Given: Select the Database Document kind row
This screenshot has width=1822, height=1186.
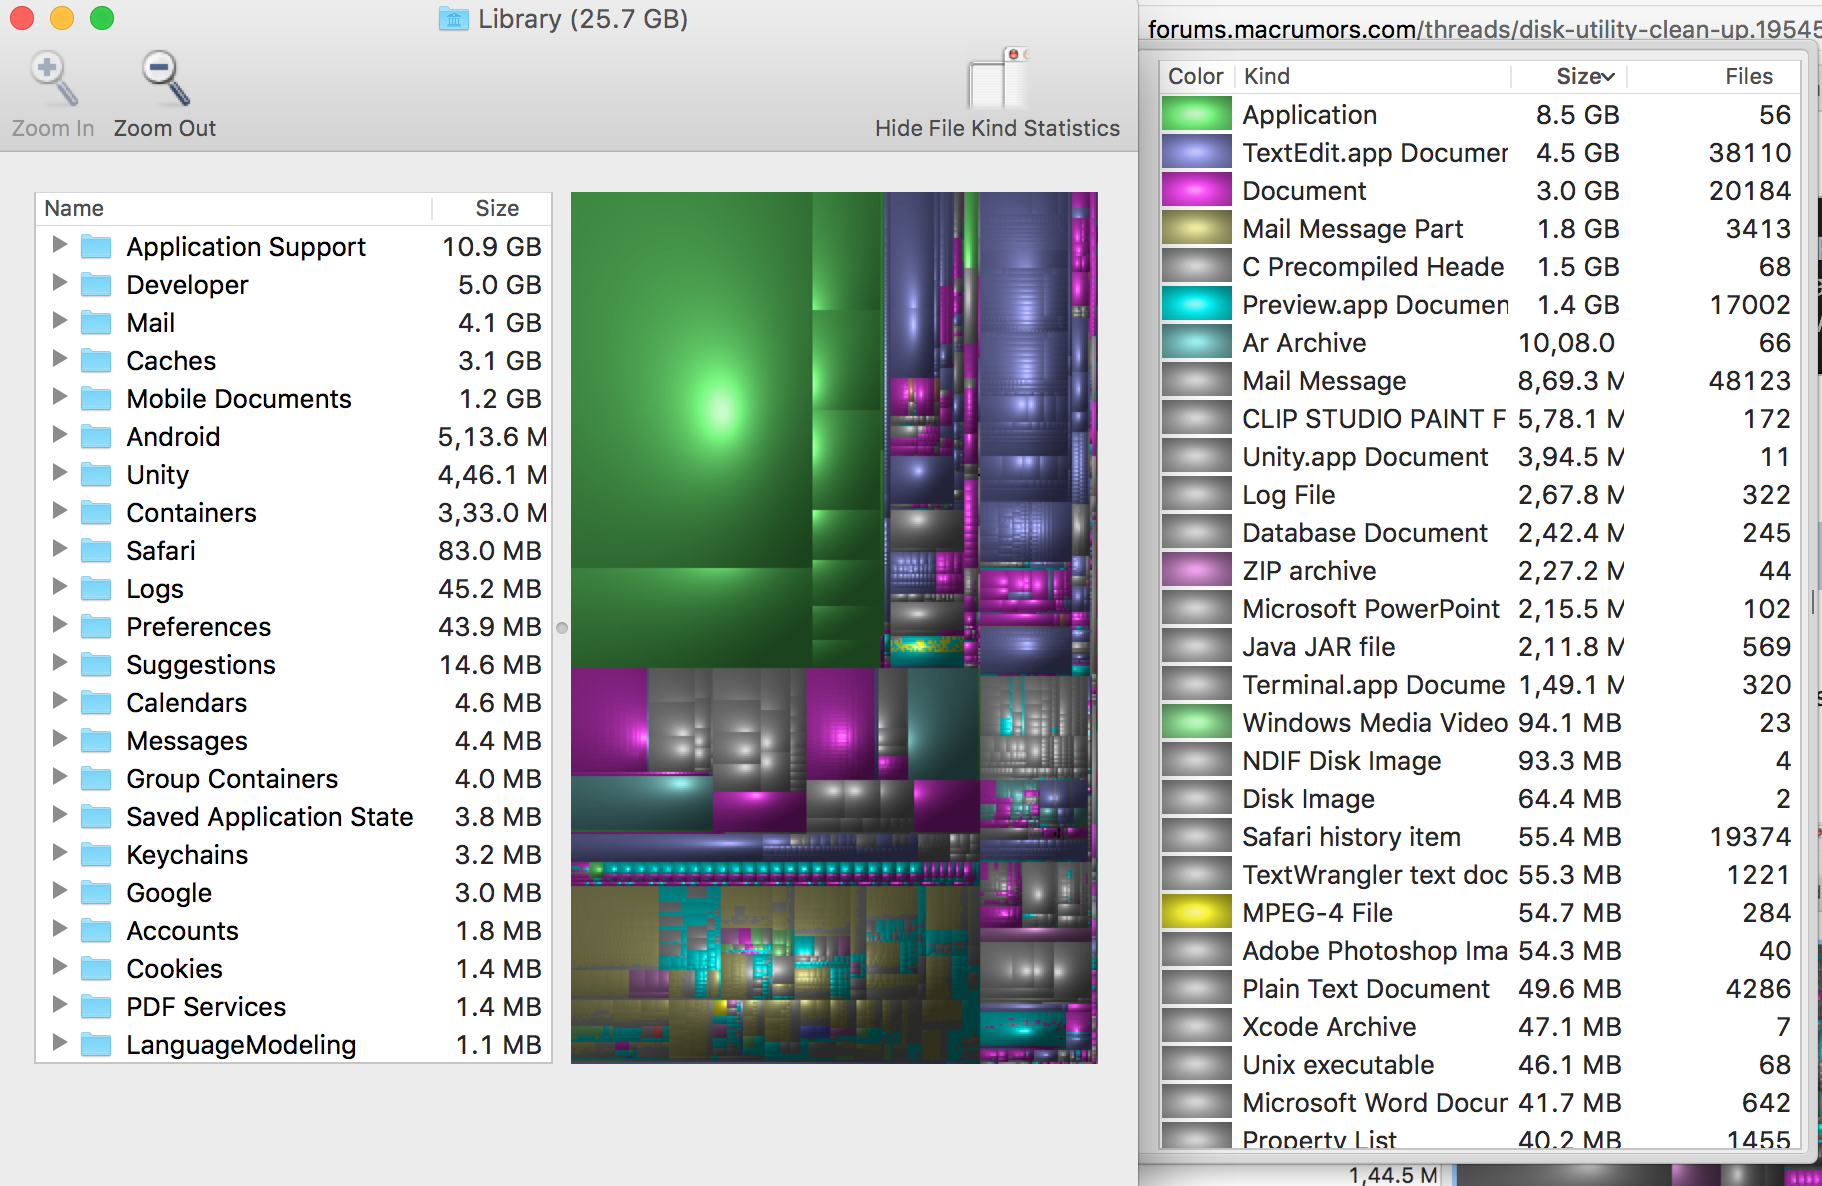Looking at the screenshot, I should 1480,532.
